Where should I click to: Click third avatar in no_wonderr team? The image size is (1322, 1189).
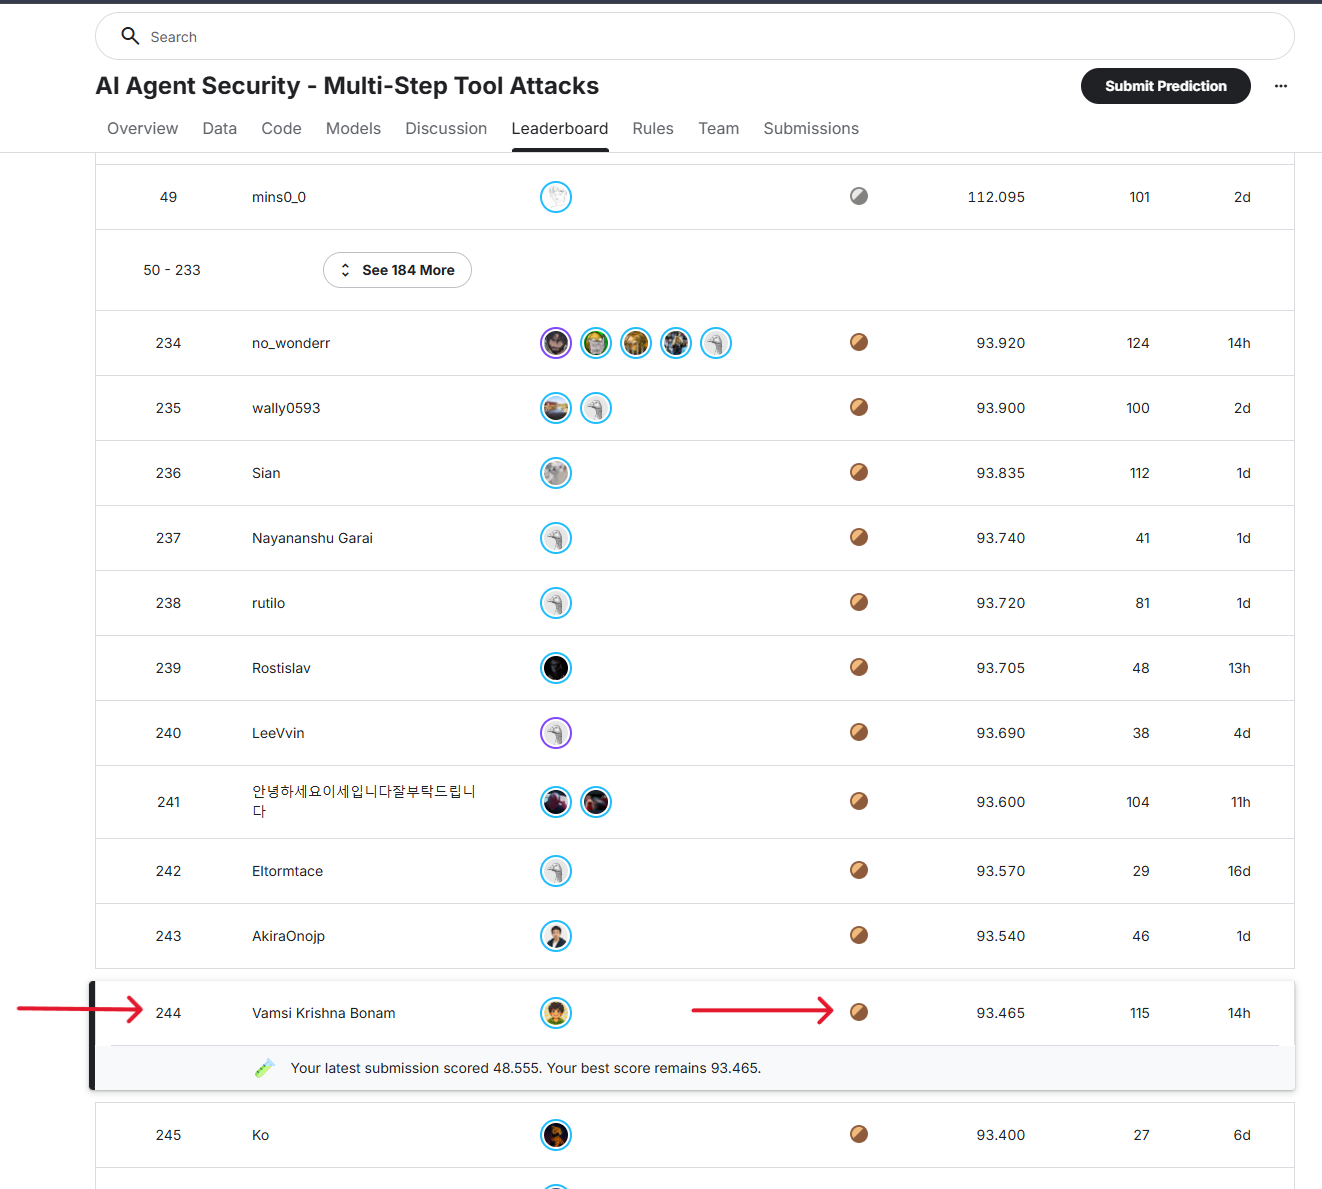[636, 343]
